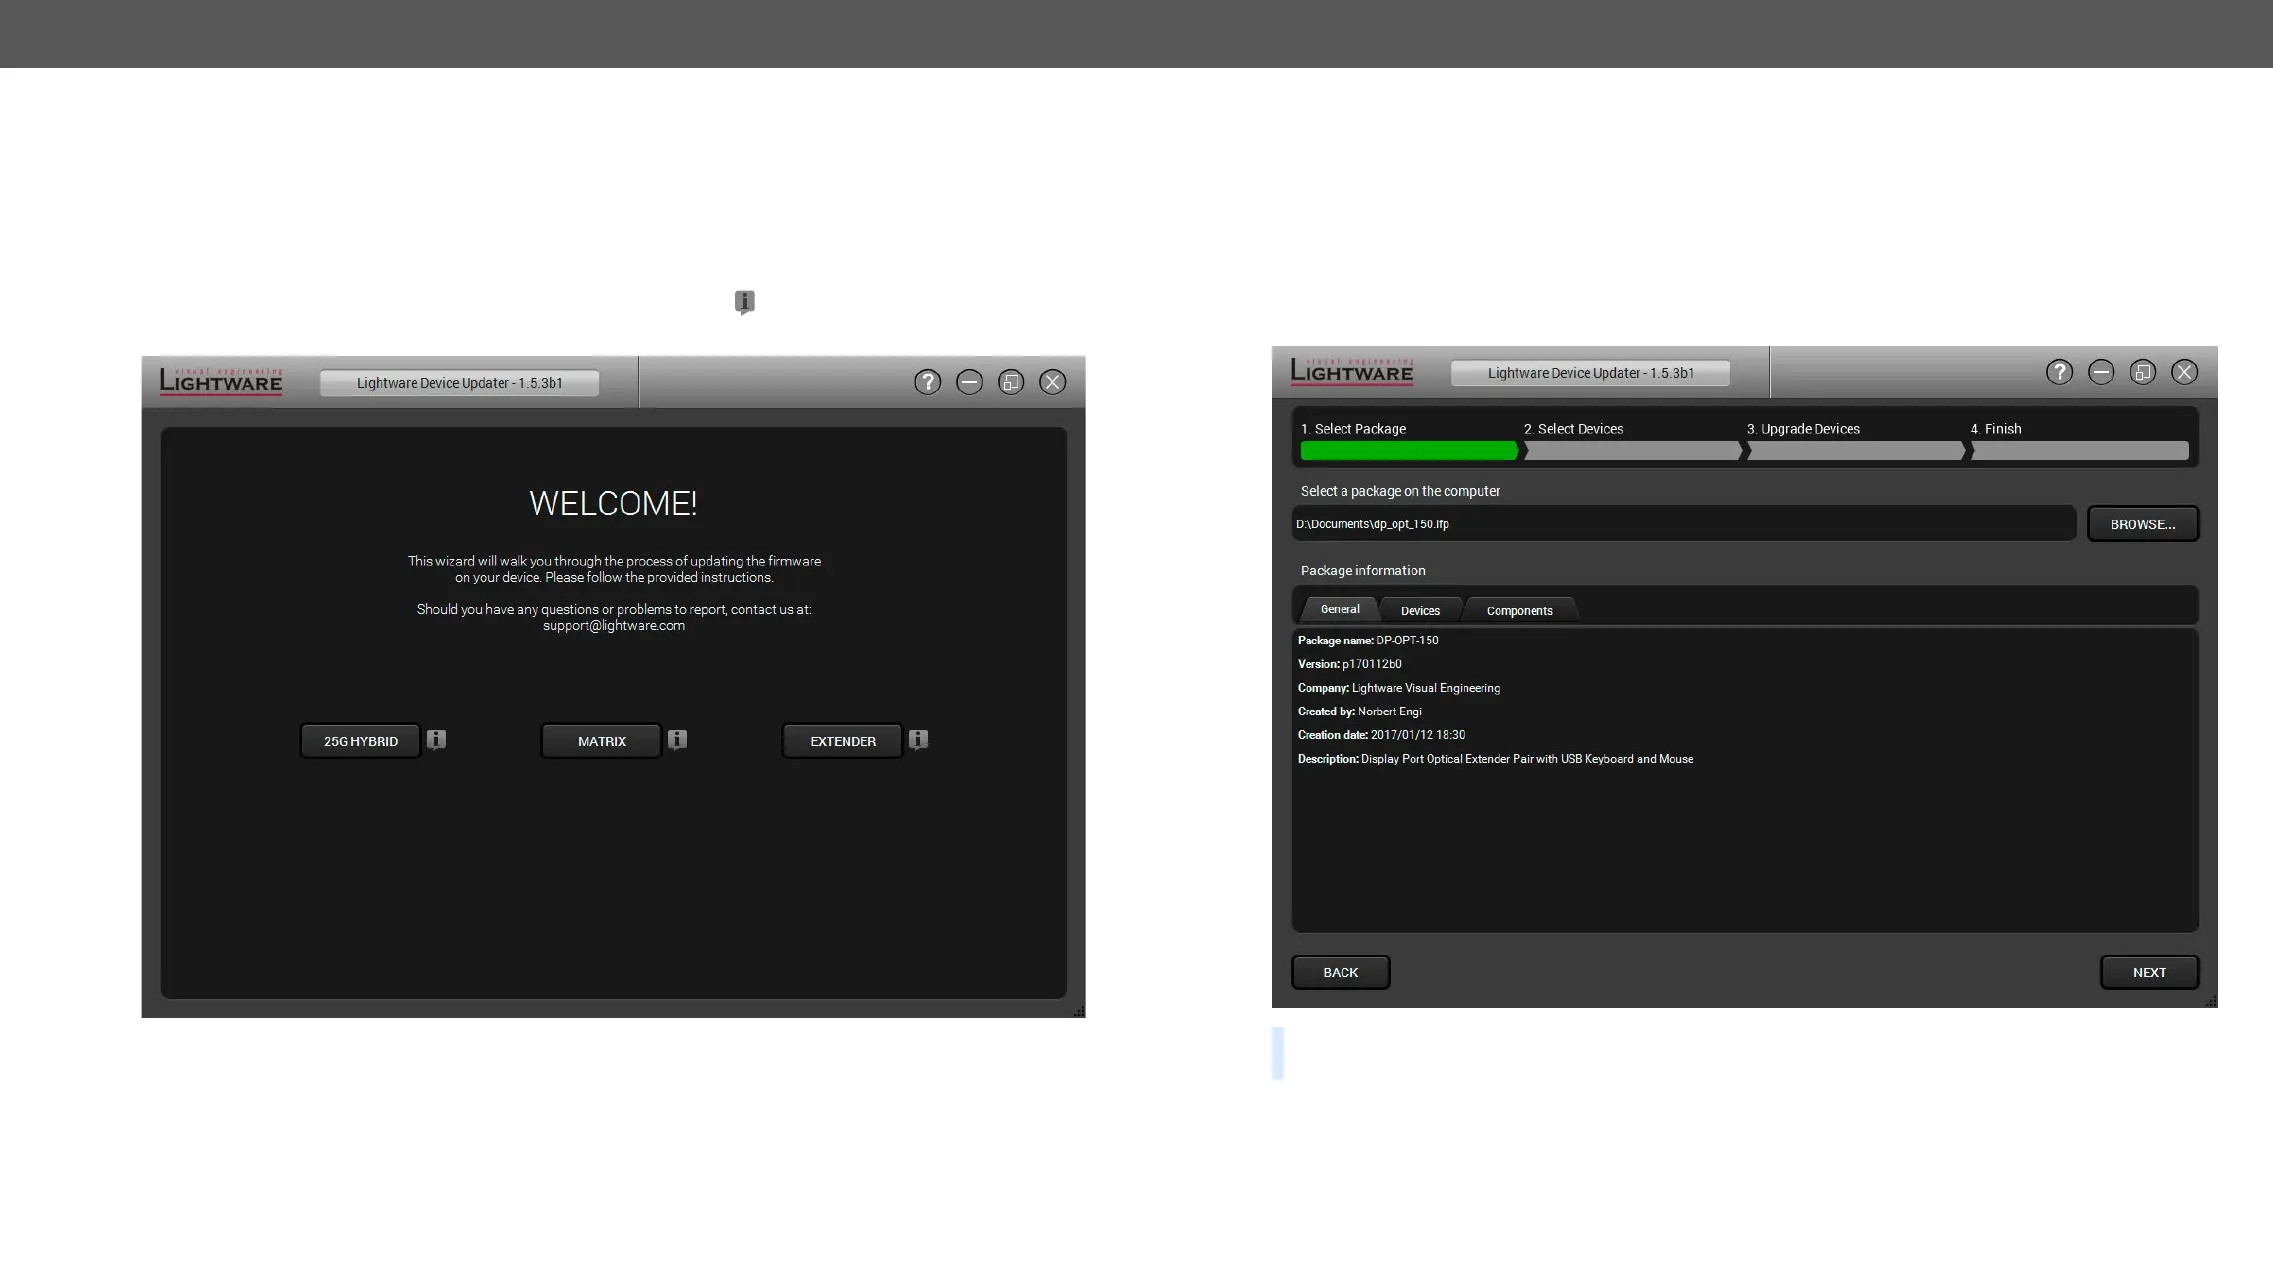Click title 'Lightware Device Updater' in Package window
Image resolution: width=2273 pixels, height=1276 pixels.
(1591, 373)
